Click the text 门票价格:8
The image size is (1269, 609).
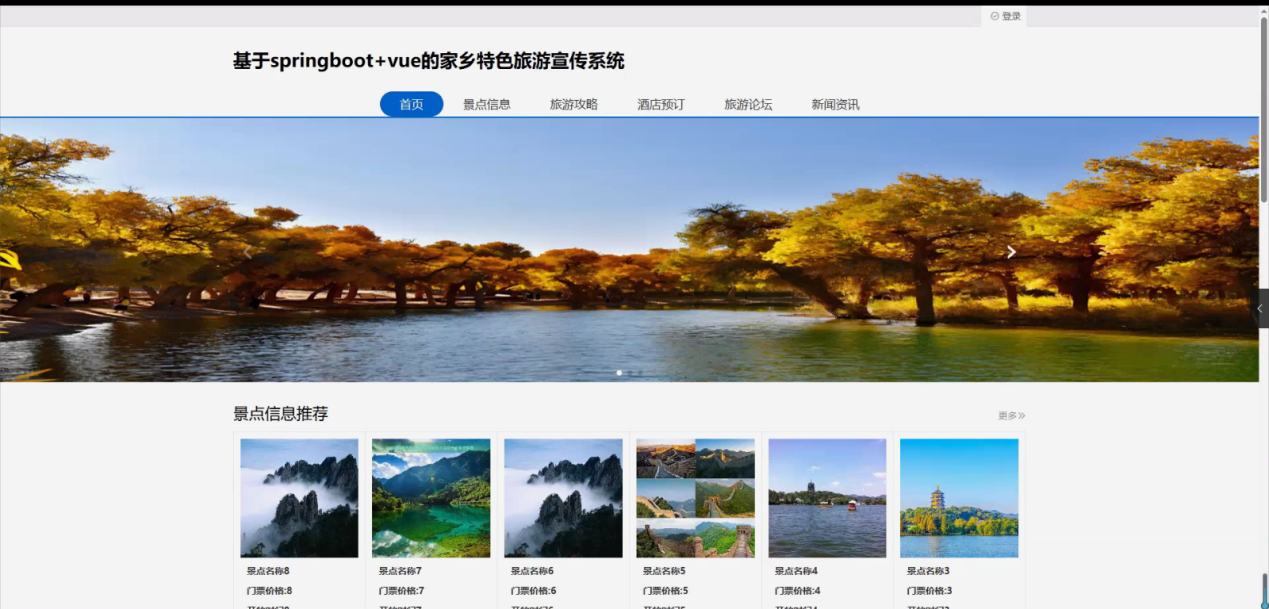[269, 591]
